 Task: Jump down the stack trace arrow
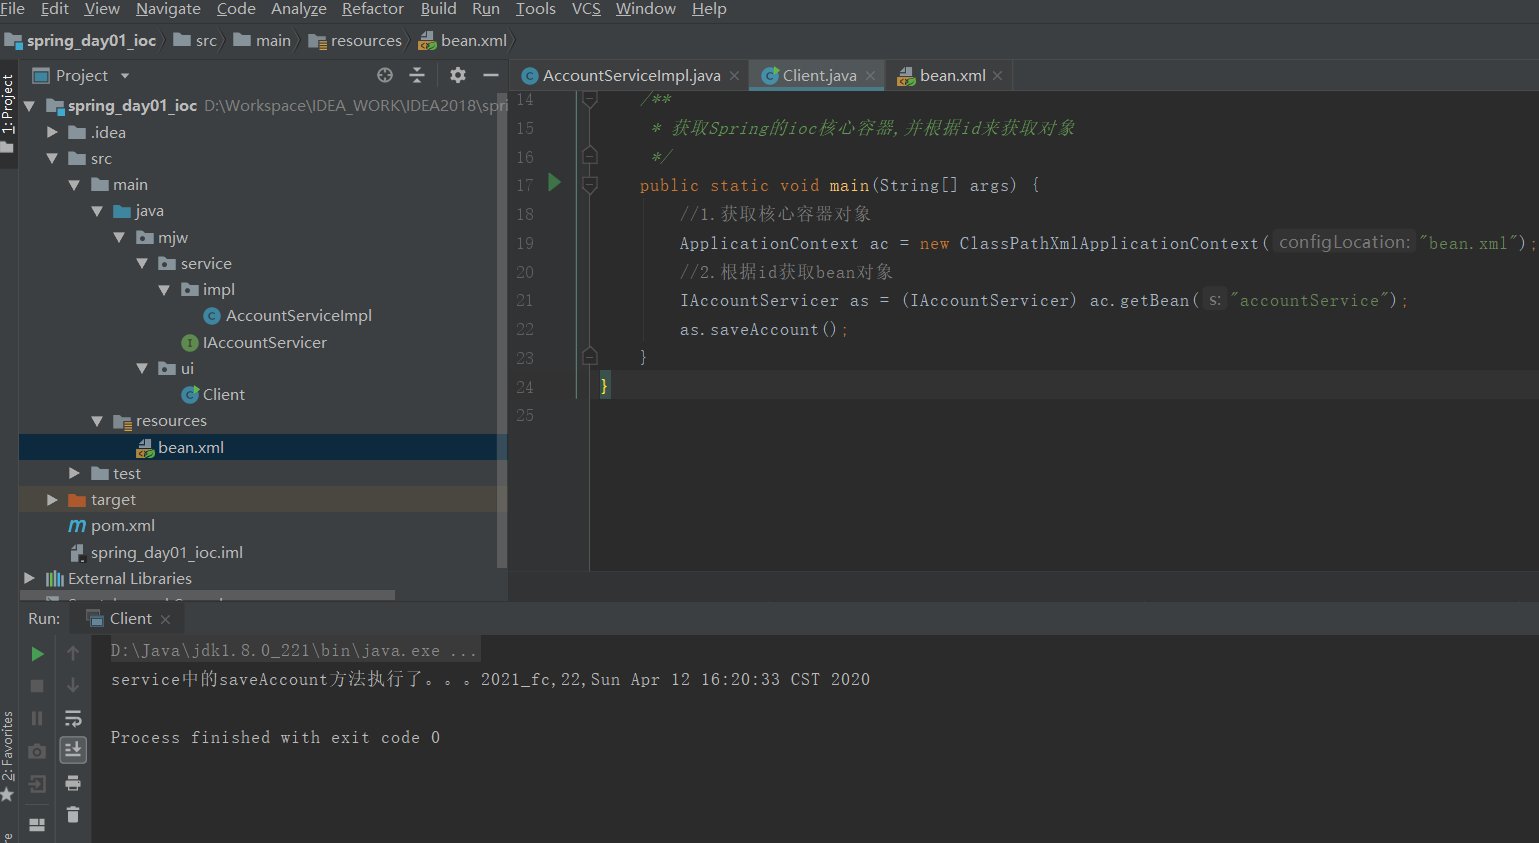[73, 685]
